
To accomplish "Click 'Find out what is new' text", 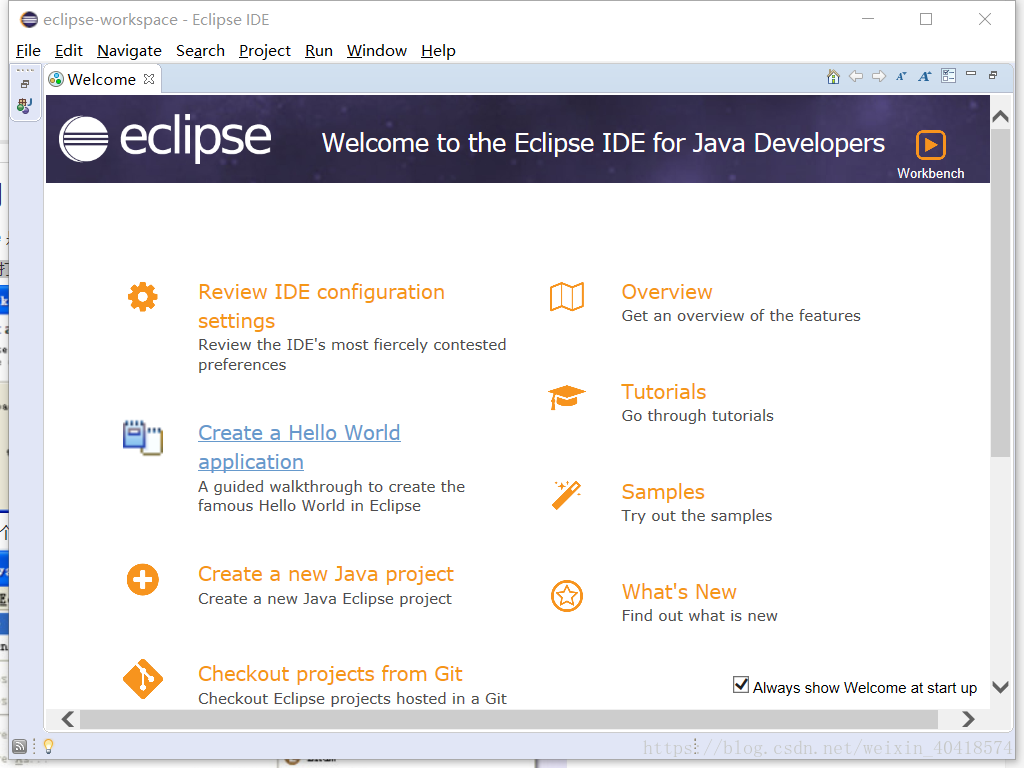I will (699, 616).
